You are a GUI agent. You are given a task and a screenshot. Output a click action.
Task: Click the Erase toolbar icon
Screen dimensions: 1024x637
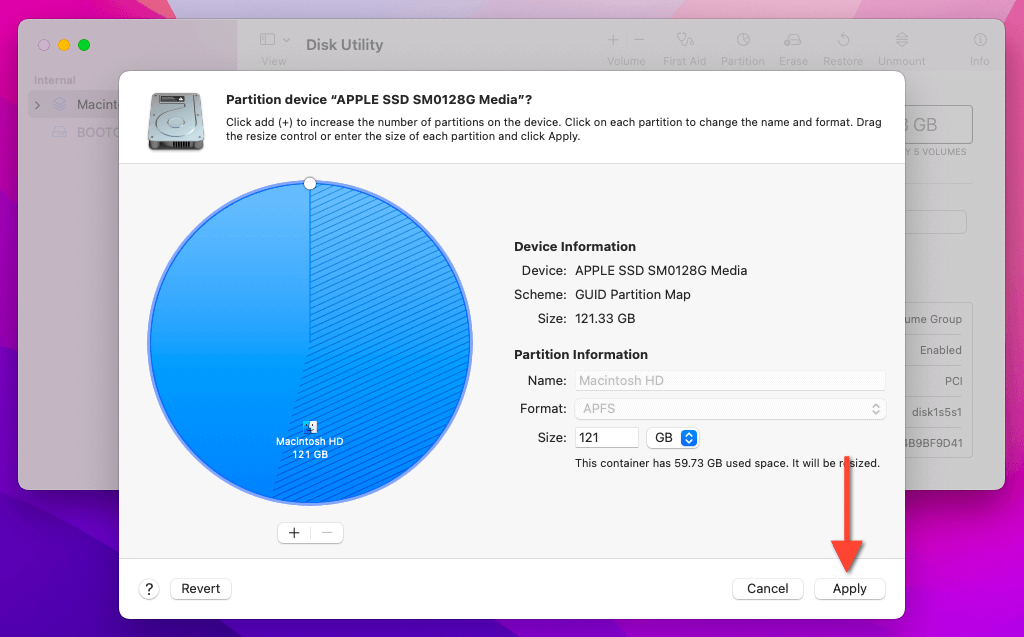pyautogui.click(x=793, y=40)
